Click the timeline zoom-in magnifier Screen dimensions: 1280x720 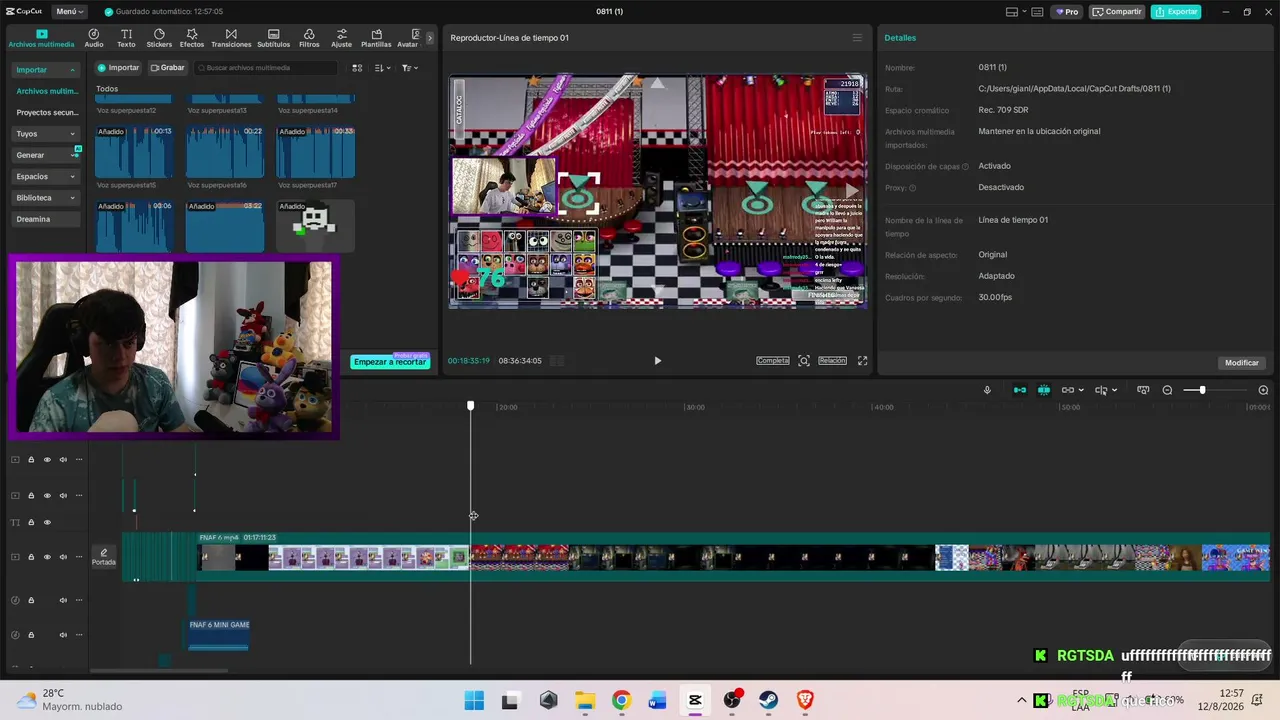1263,390
